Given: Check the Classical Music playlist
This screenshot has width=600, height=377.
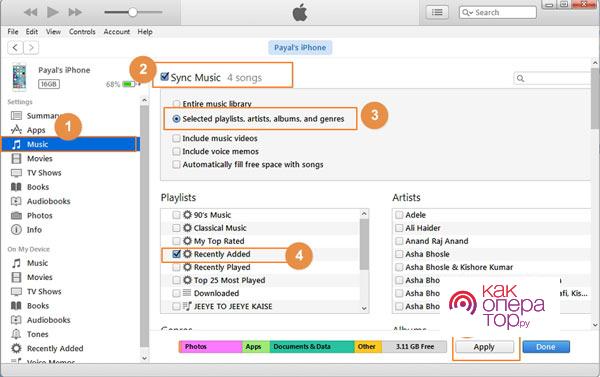Looking at the screenshot, I should 176,228.
